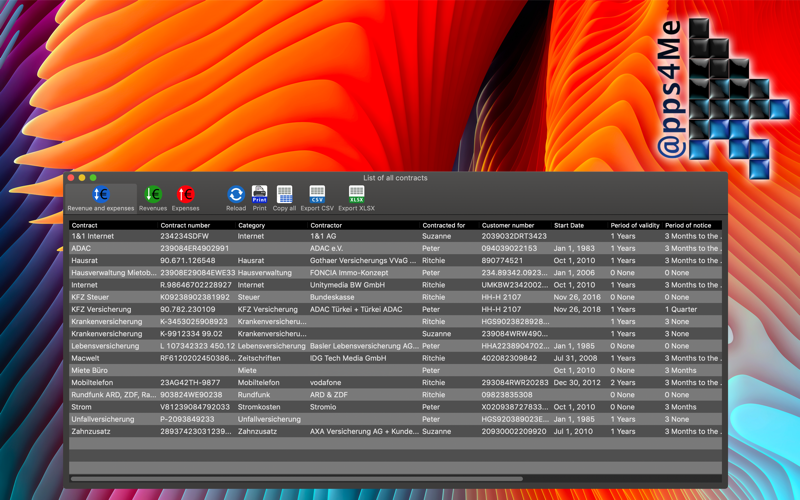The image size is (800, 500).
Task: Click contract number R.98646702228927
Action: click(x=195, y=285)
